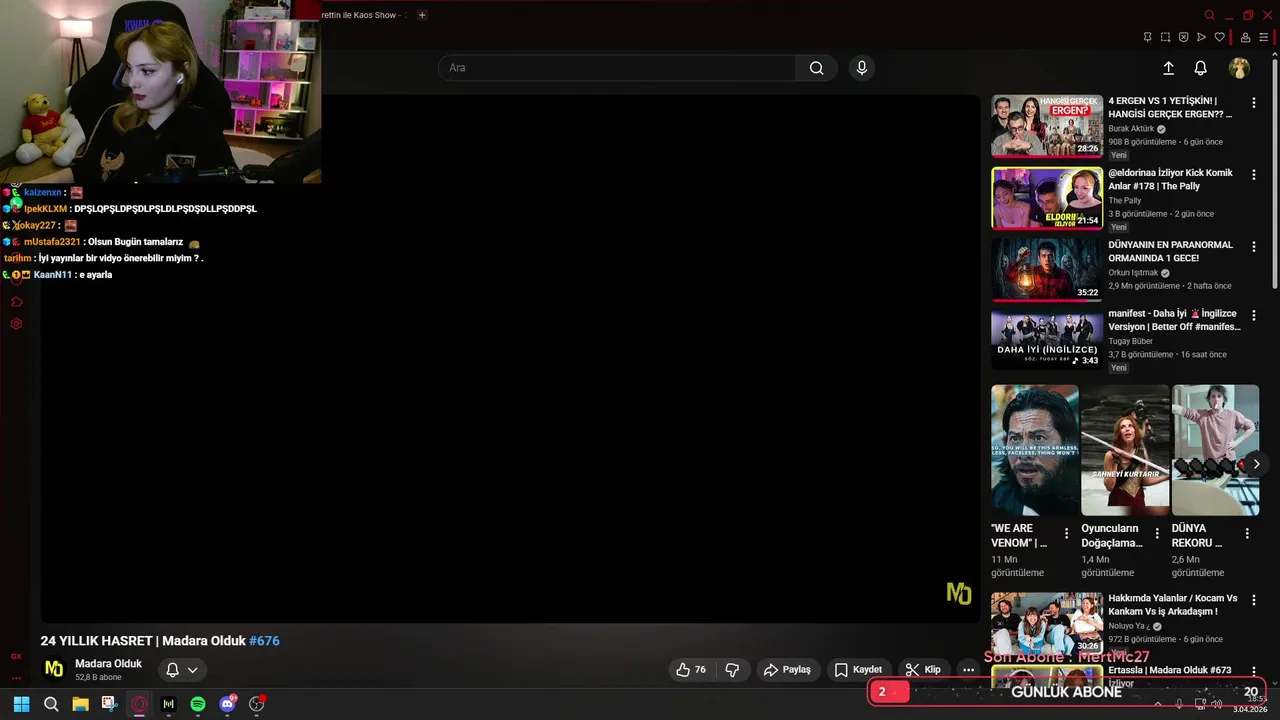Open the Opera ad blocker shield icon
1280x720 pixels.
click(x=1184, y=37)
